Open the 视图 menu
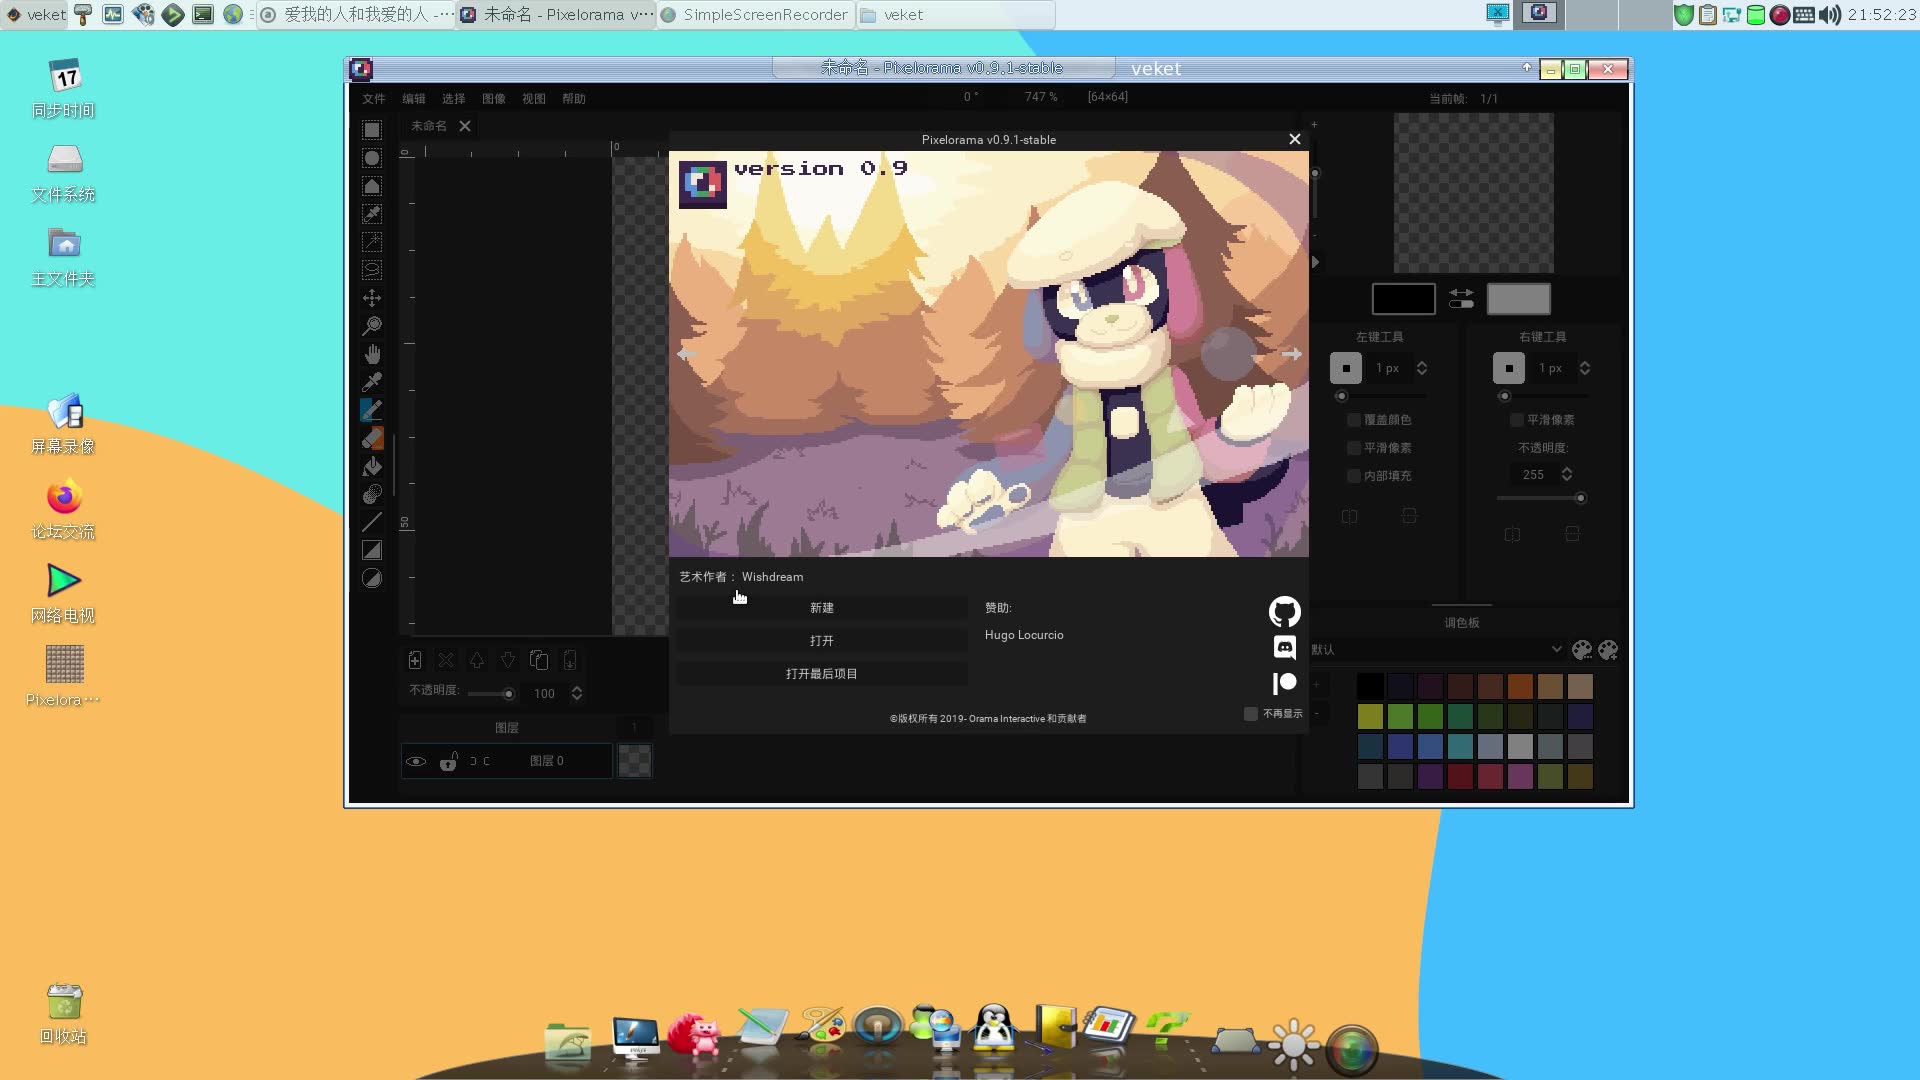This screenshot has width=1920, height=1080. coord(534,99)
